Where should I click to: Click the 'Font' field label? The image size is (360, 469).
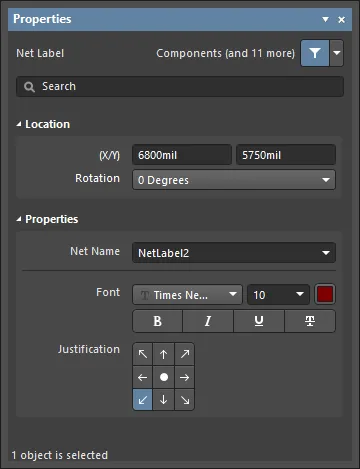point(108,292)
